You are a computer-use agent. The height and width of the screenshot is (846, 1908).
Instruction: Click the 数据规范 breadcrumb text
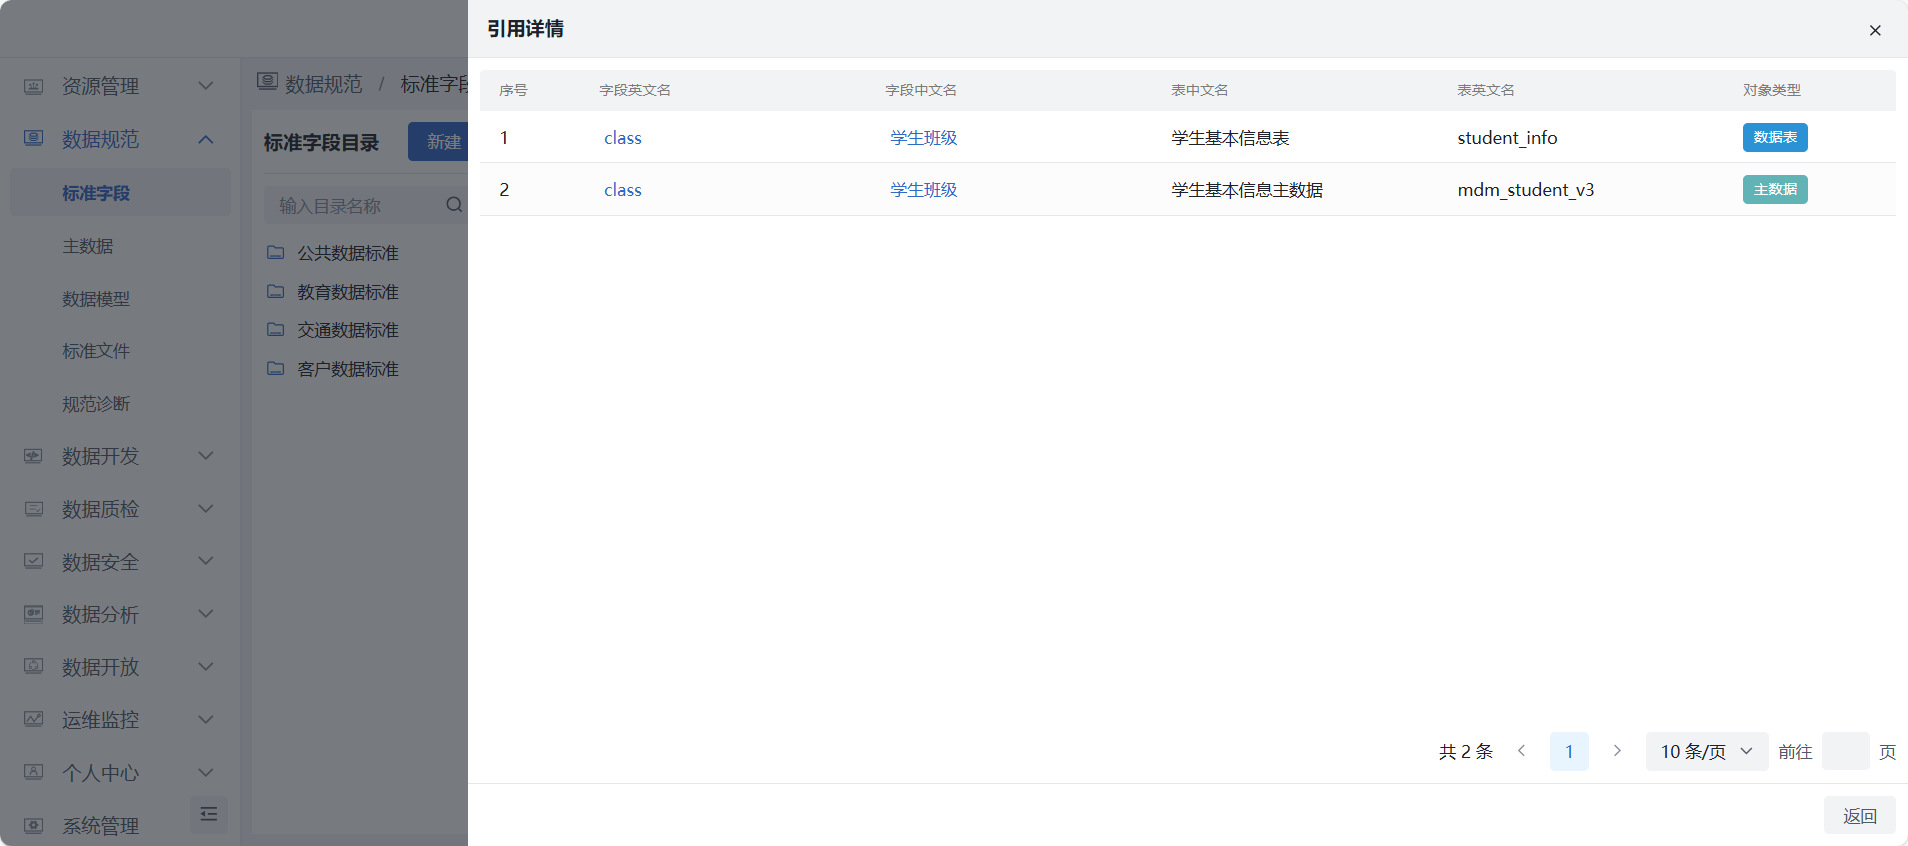click(x=324, y=84)
